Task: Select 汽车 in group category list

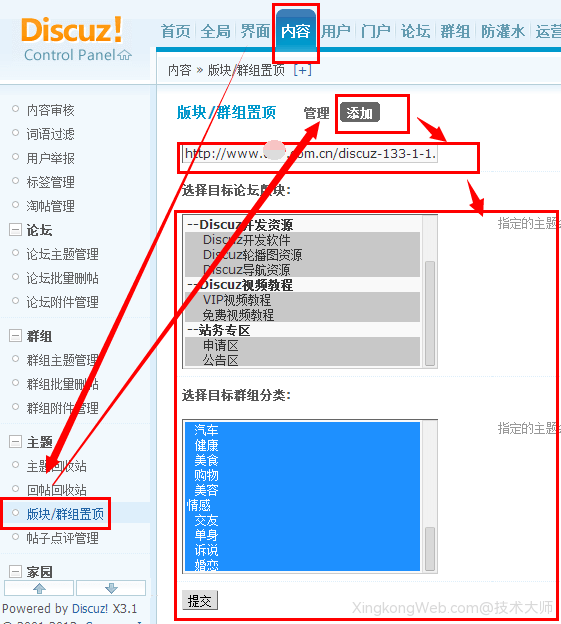Action: 302,430
